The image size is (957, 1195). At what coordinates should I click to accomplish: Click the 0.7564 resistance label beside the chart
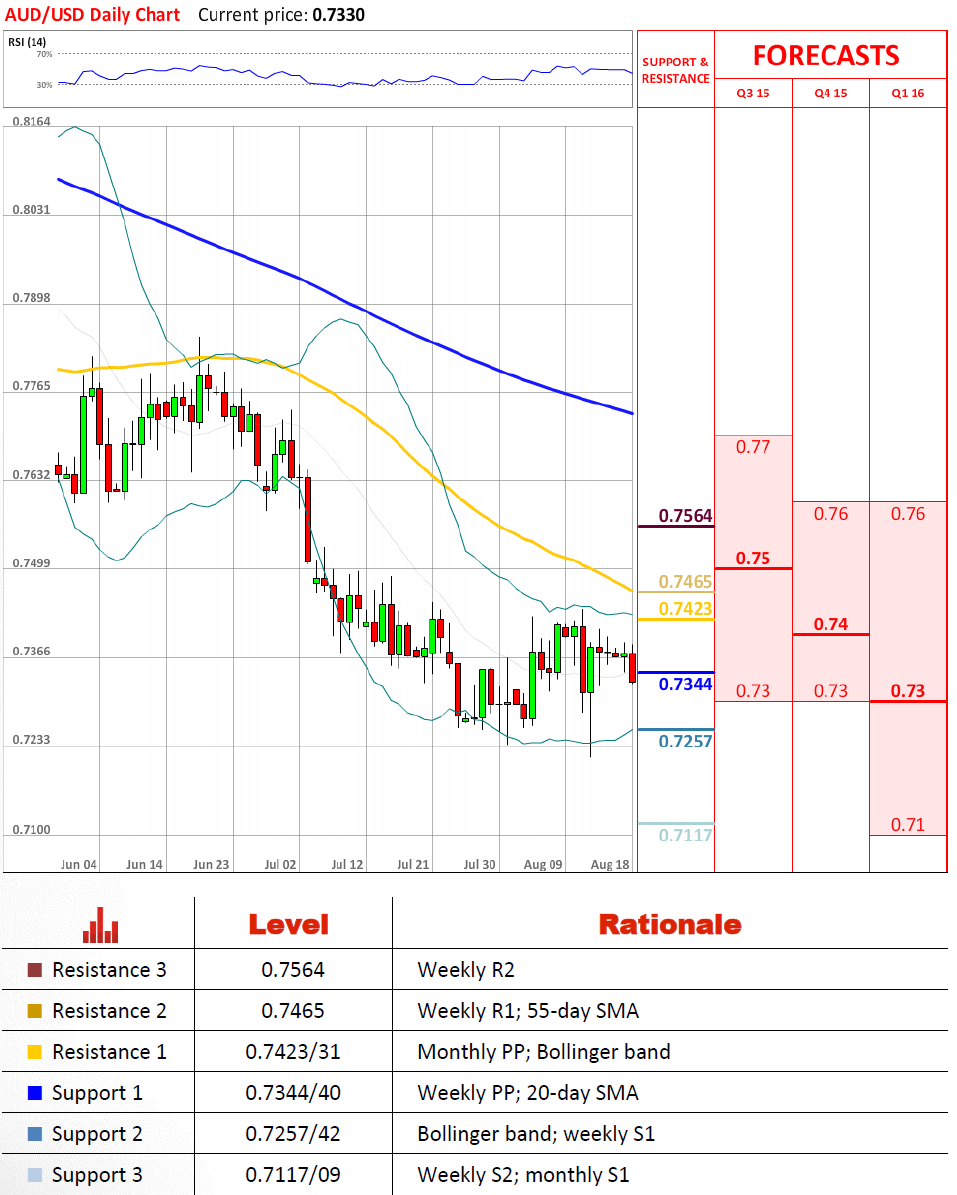(685, 516)
